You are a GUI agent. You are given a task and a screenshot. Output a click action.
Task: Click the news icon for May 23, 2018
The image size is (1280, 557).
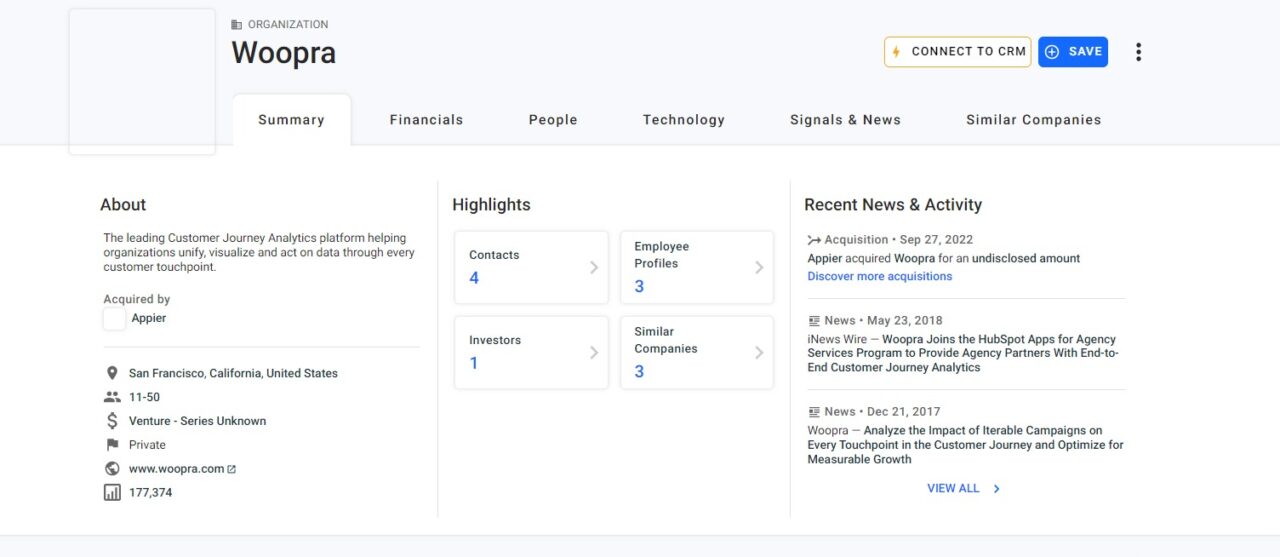click(814, 321)
